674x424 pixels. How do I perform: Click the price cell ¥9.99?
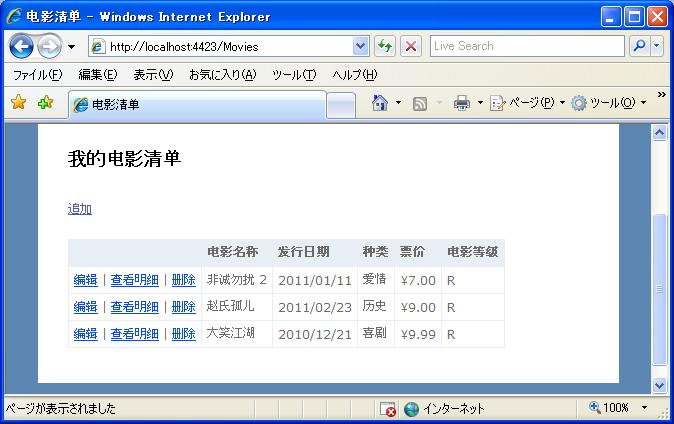coord(418,335)
